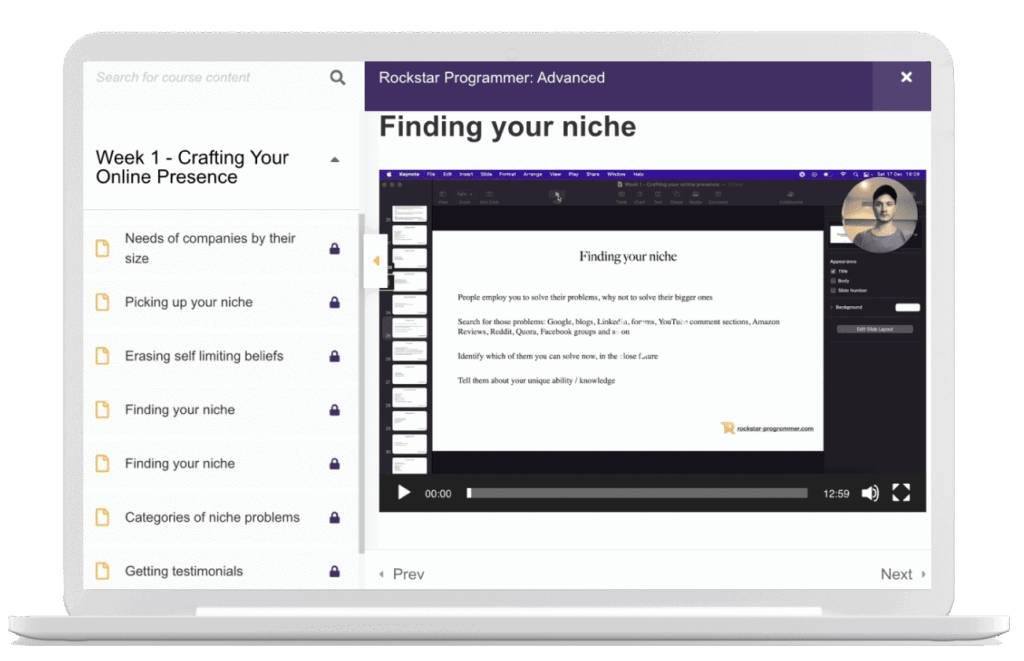
Task: Click lock icon beside Erasing self limiting beliefs
Action: (335, 356)
